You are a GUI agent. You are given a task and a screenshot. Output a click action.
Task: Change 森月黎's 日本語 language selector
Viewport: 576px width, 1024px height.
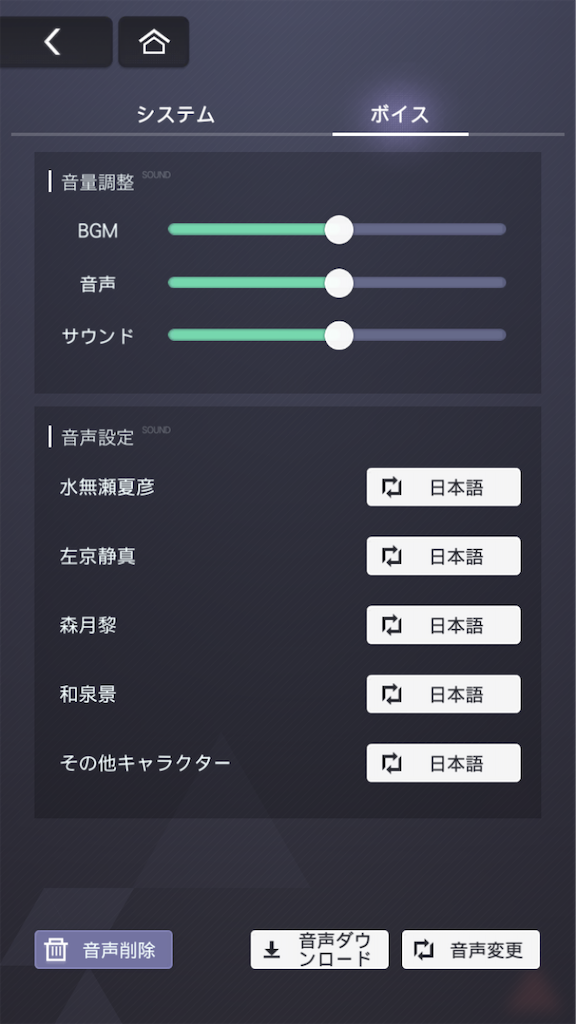click(x=443, y=625)
